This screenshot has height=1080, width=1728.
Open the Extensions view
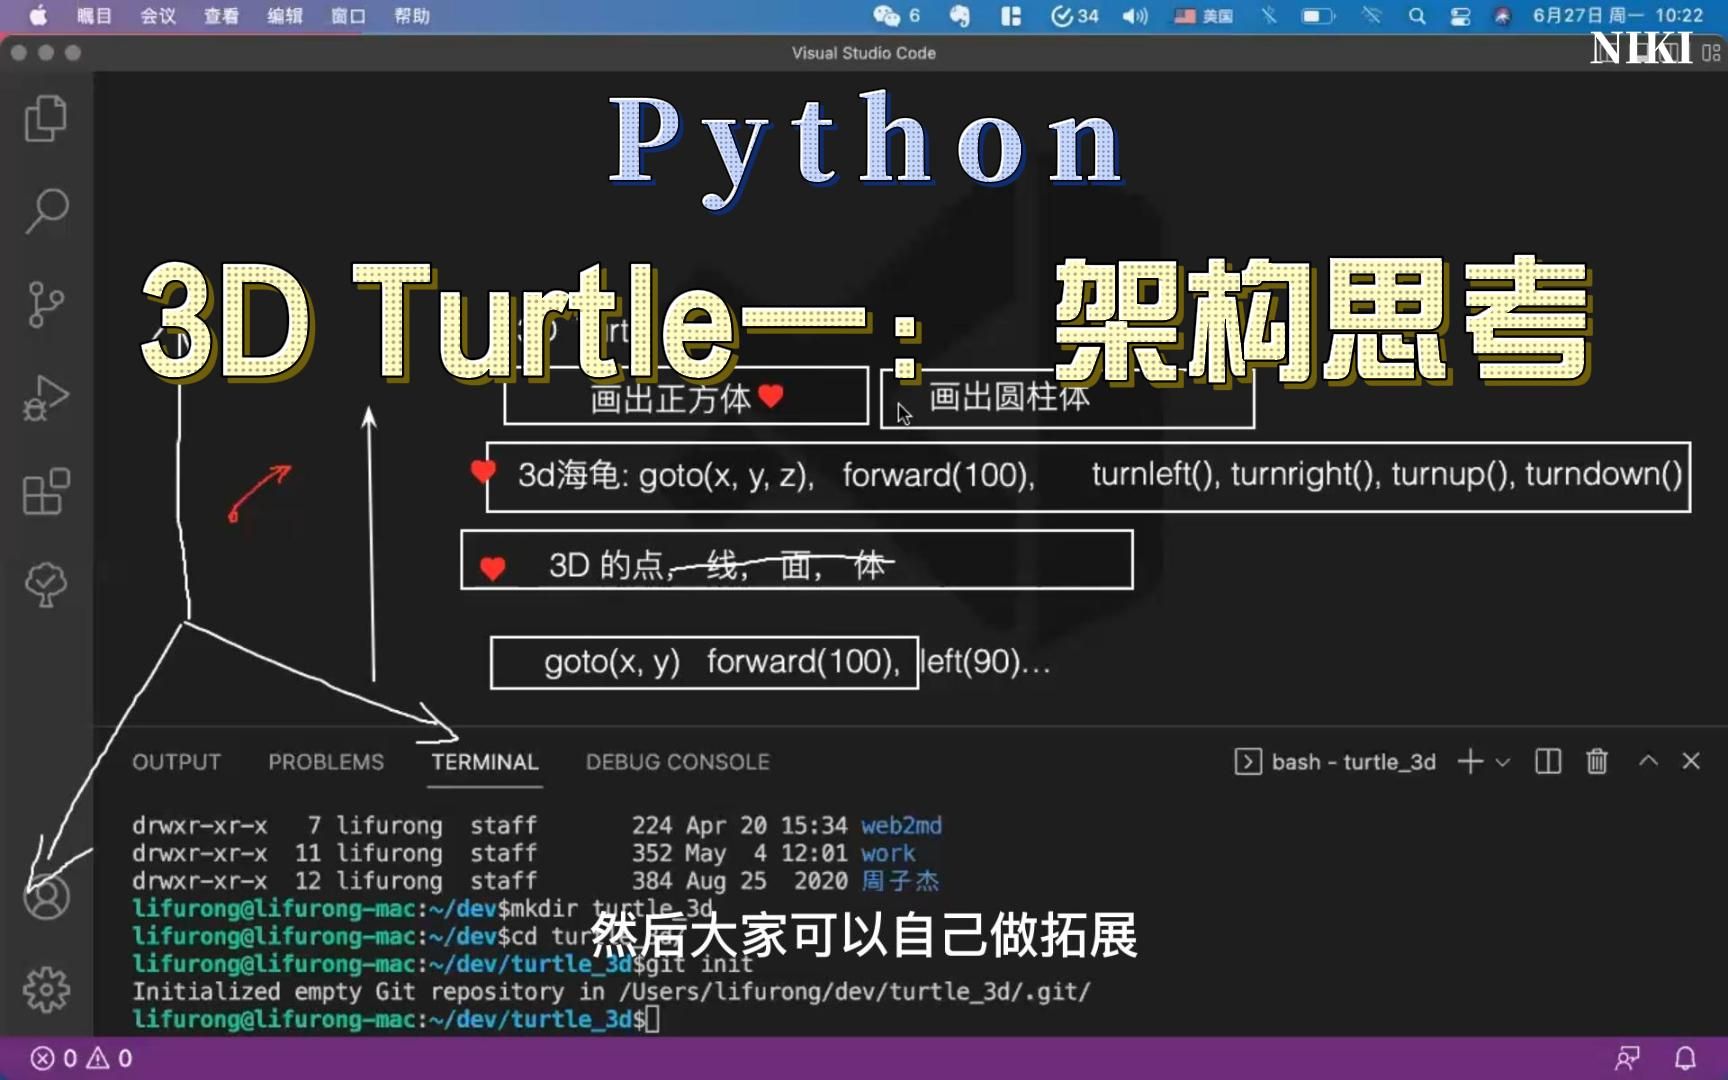[x=45, y=492]
